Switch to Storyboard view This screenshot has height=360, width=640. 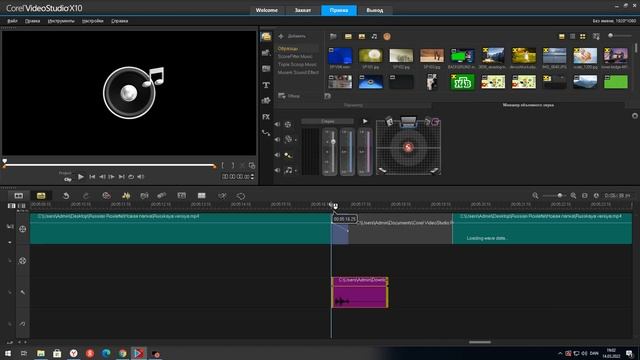(19, 196)
